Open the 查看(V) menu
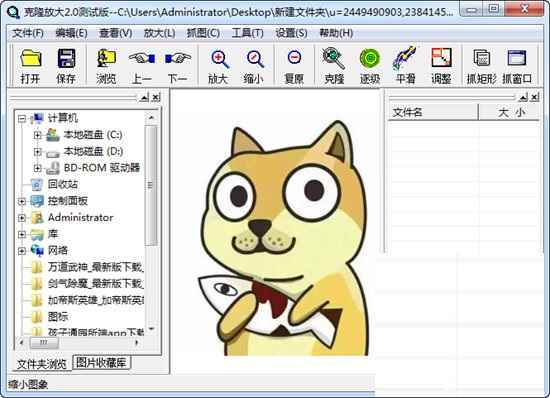550x398 pixels. click(115, 33)
